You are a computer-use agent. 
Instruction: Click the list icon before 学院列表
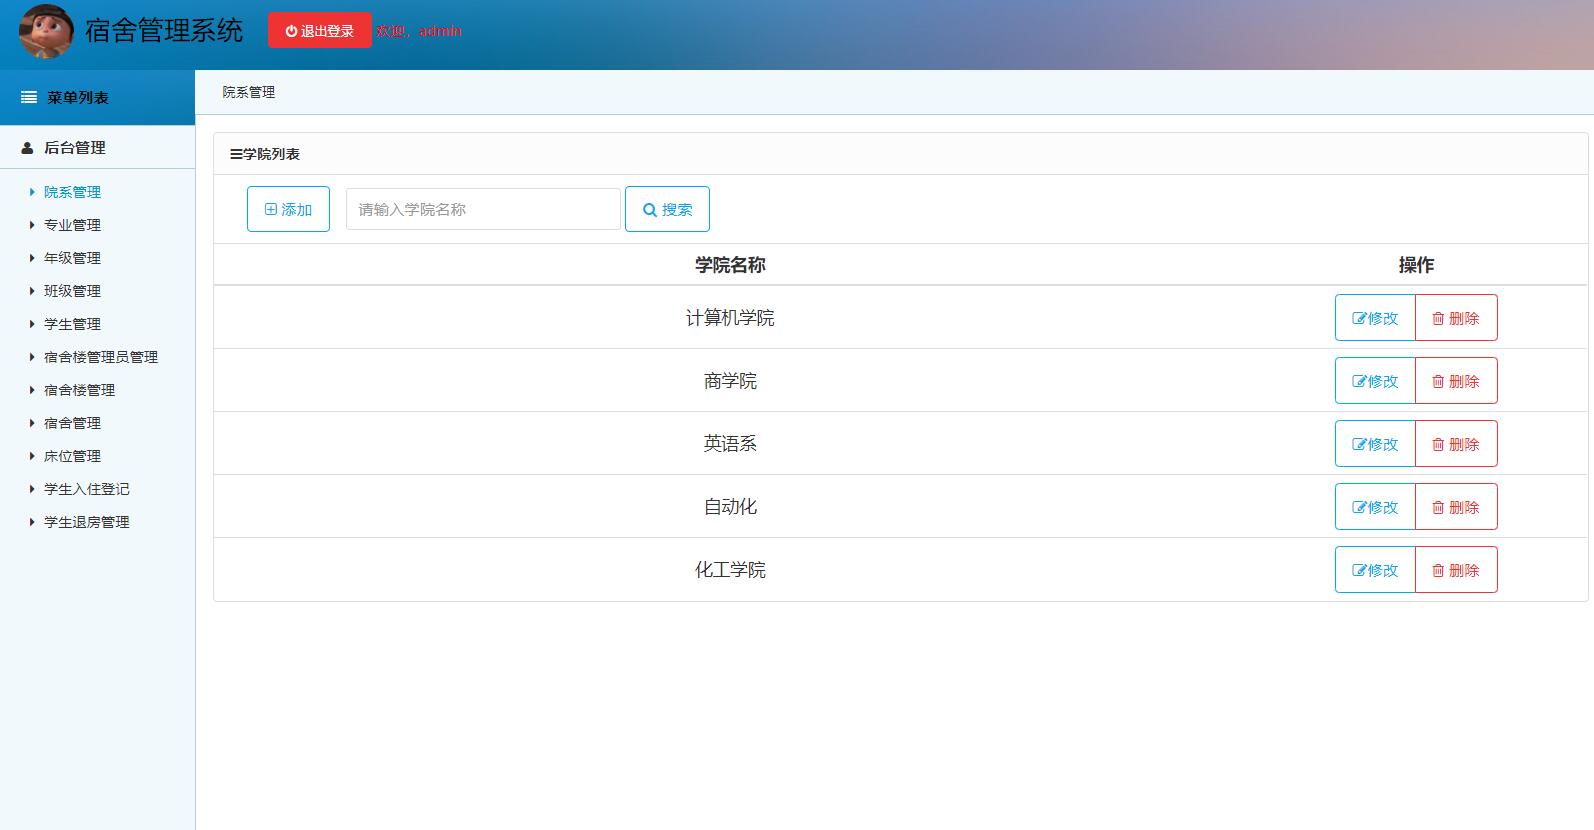click(x=236, y=154)
